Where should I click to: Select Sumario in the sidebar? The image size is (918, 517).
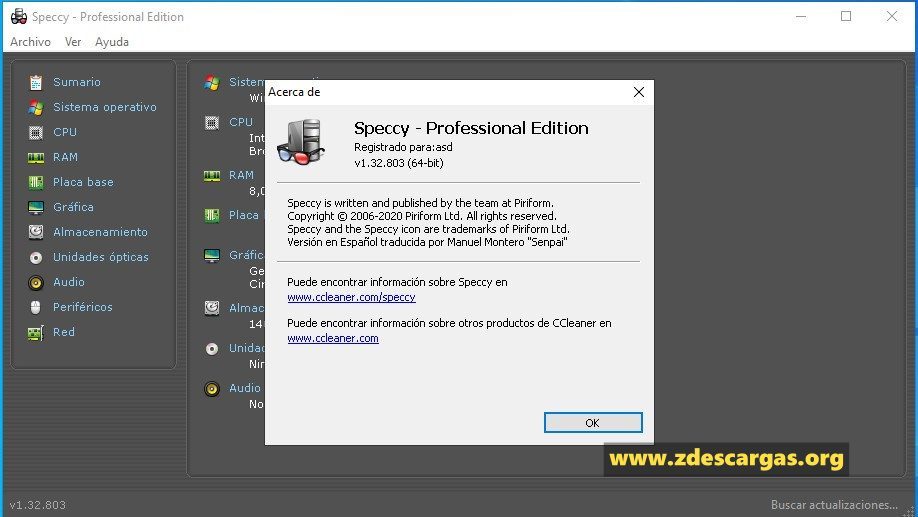[77, 82]
